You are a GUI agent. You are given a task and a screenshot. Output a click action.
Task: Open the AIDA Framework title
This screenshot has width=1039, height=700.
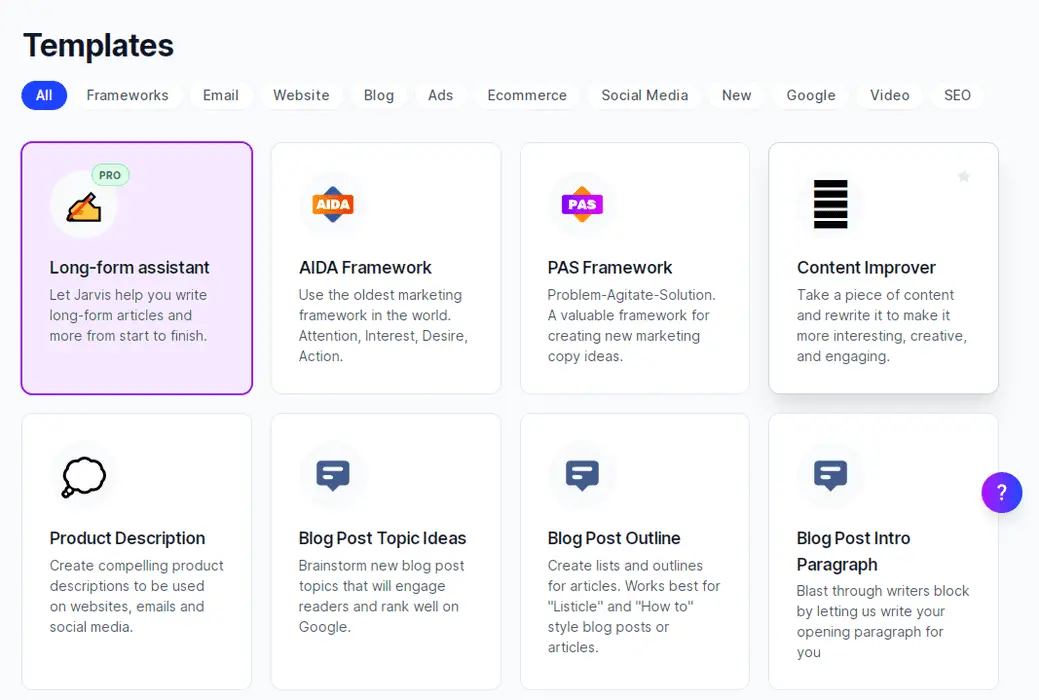364,268
